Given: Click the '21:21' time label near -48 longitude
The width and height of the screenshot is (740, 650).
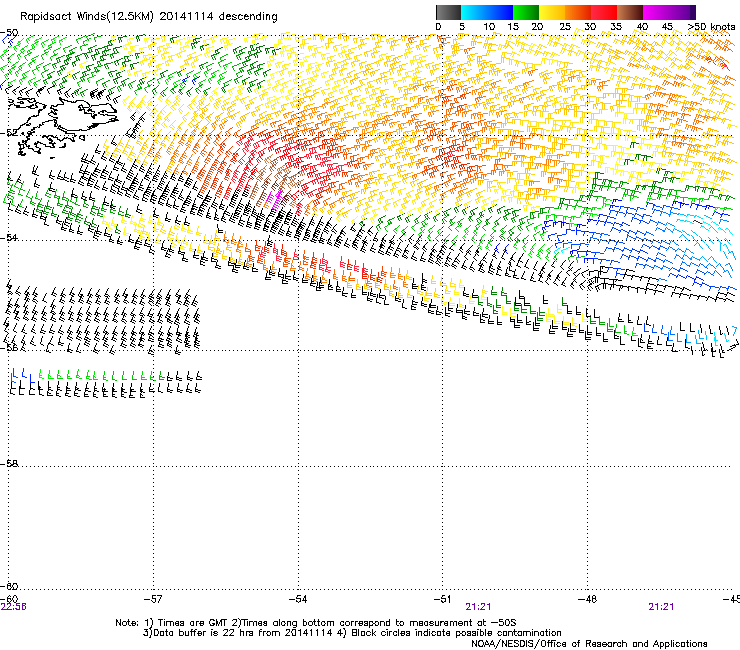Looking at the screenshot, I should click(x=661, y=607).
